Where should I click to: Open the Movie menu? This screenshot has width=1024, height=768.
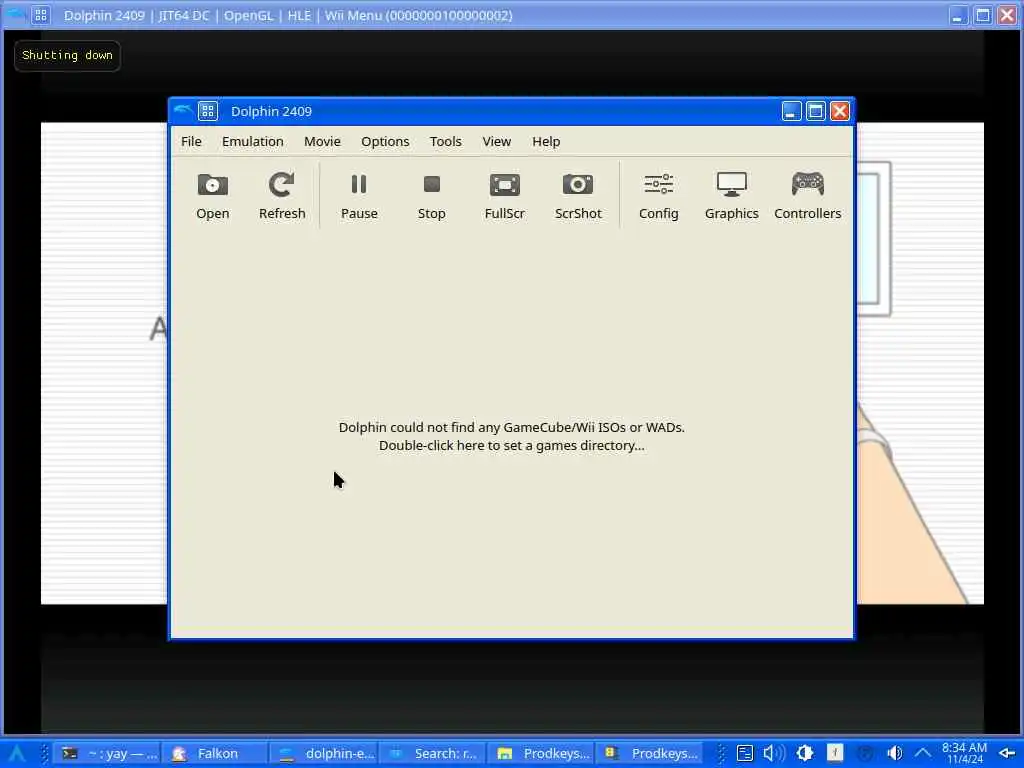(323, 142)
